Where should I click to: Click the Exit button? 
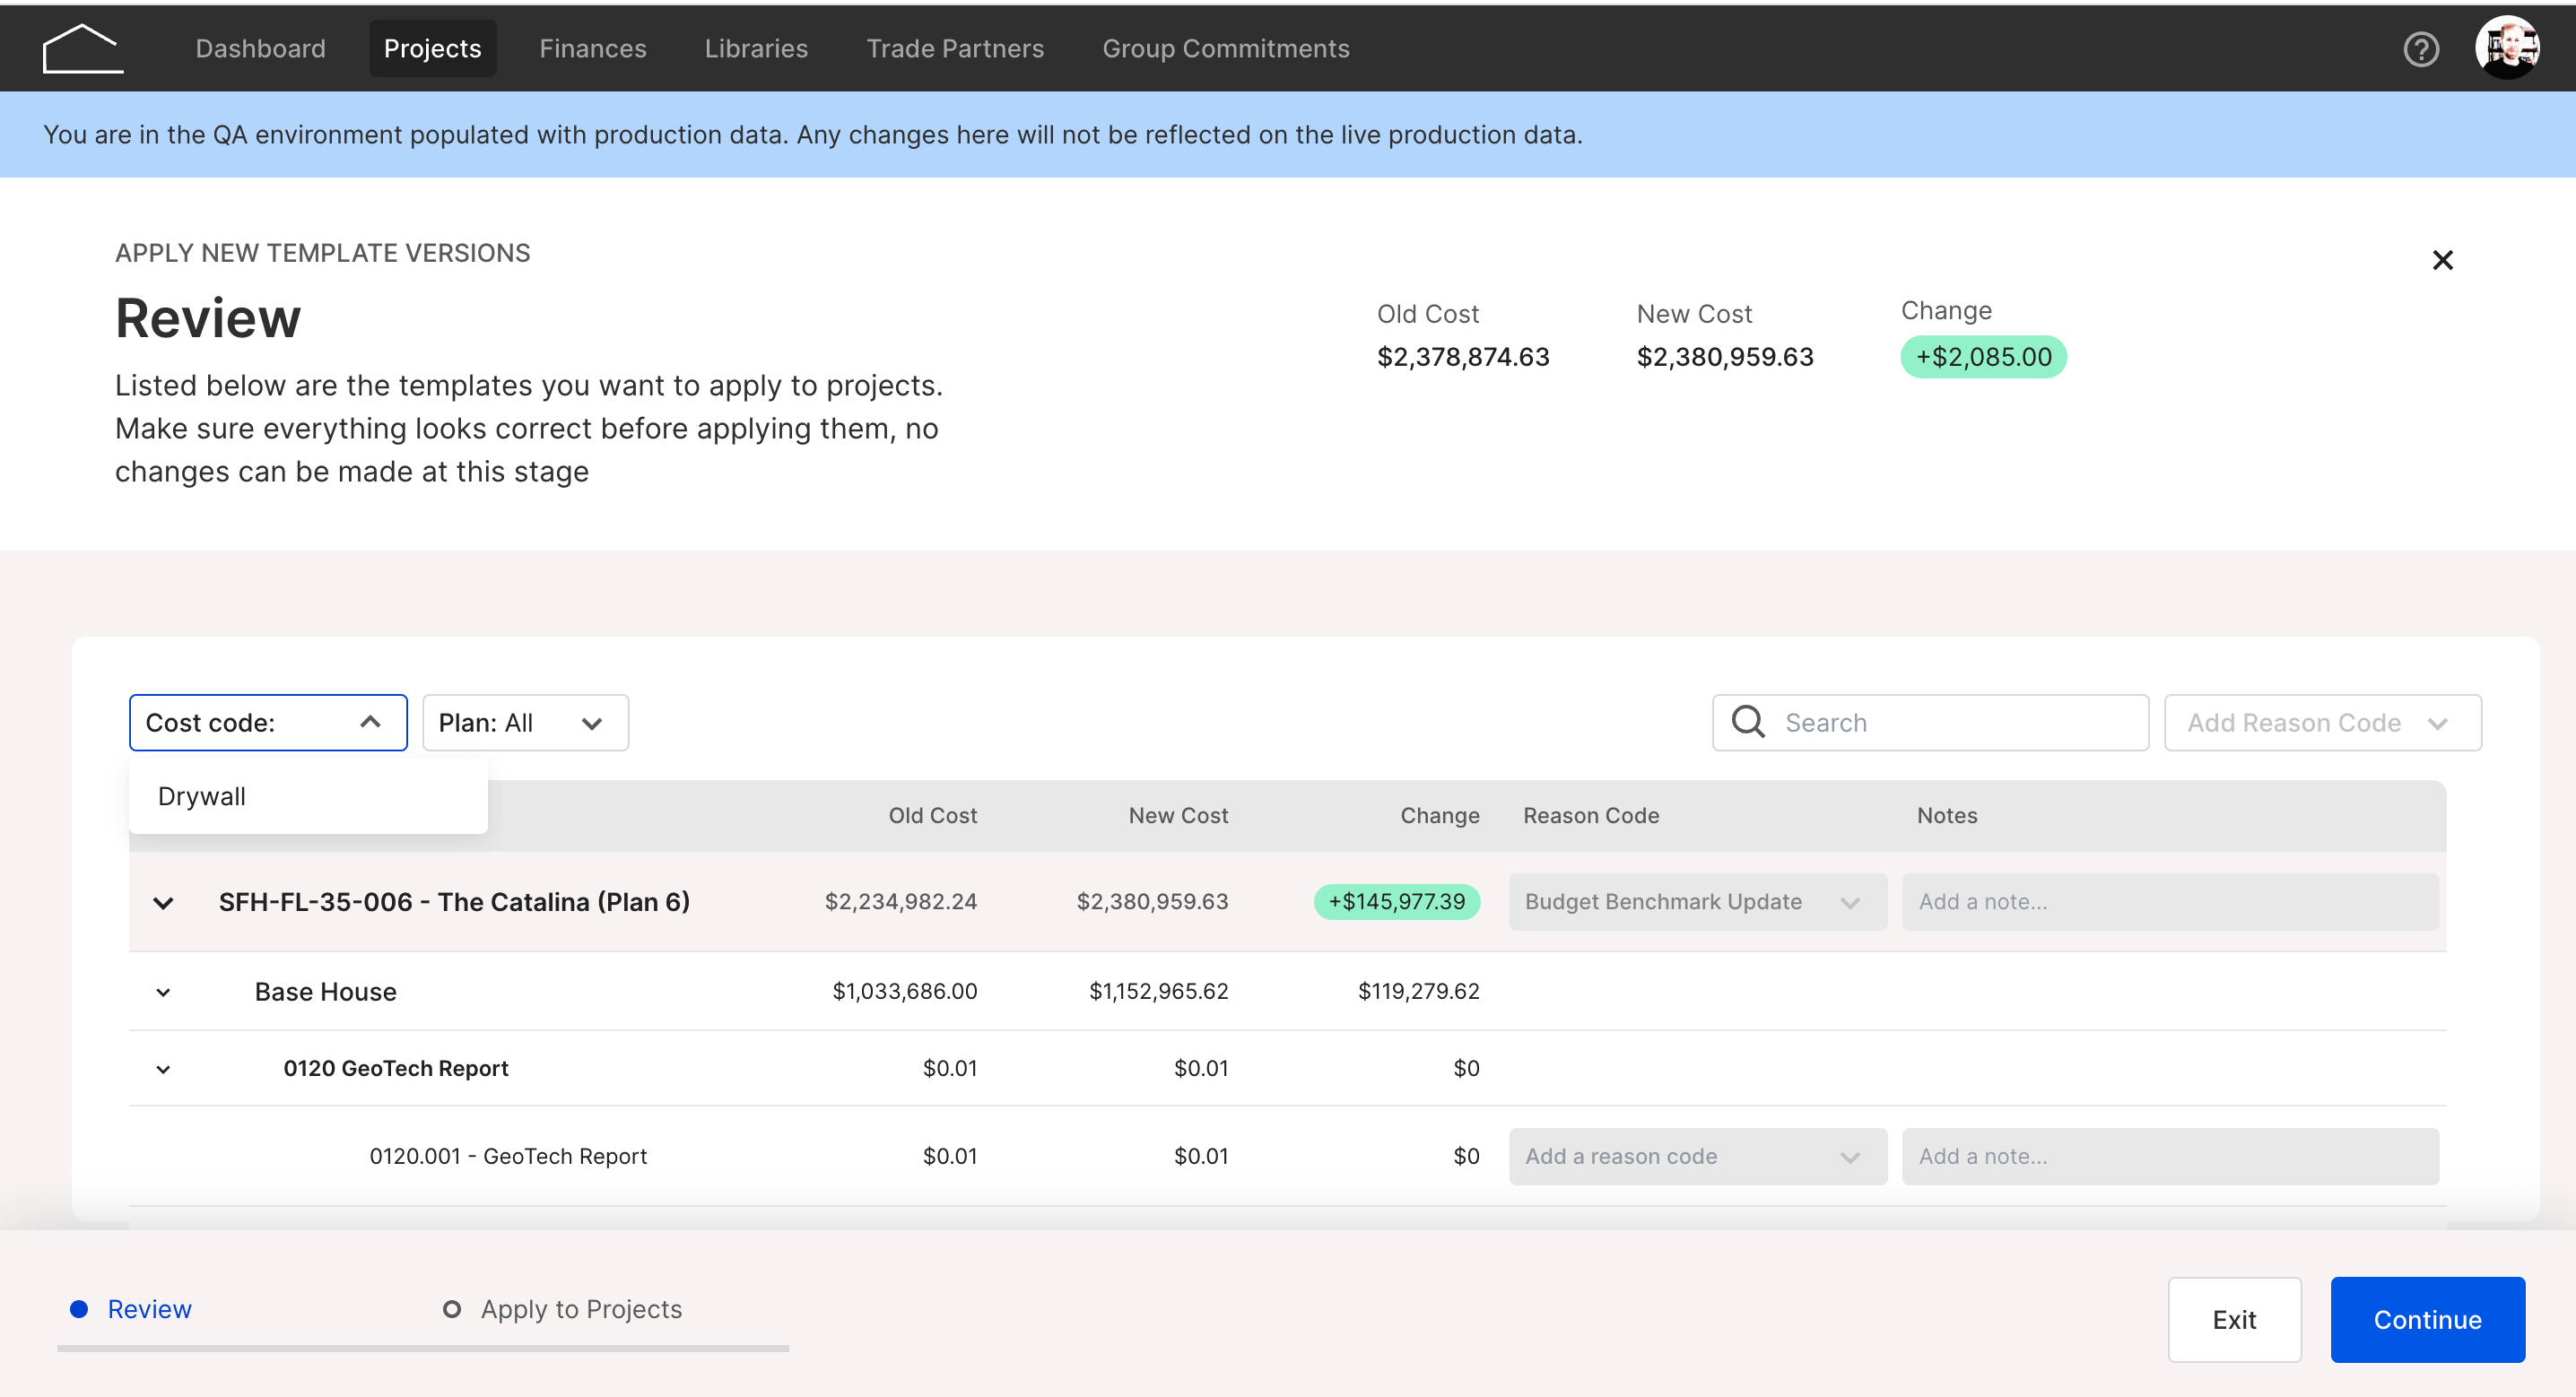[x=2234, y=1319]
